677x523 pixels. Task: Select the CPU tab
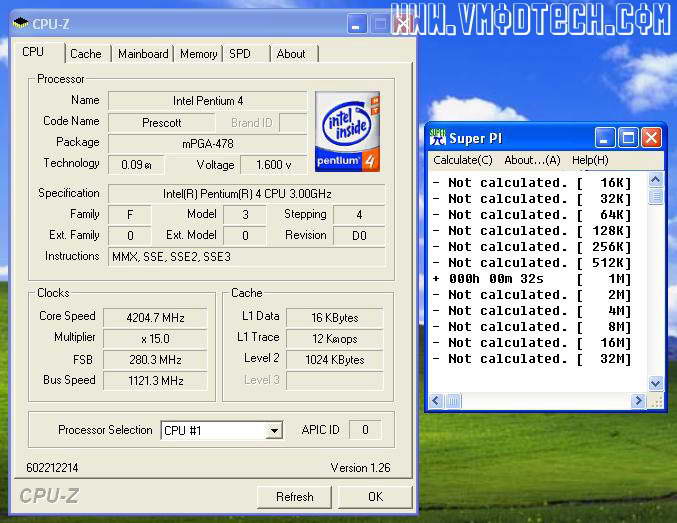coord(39,52)
